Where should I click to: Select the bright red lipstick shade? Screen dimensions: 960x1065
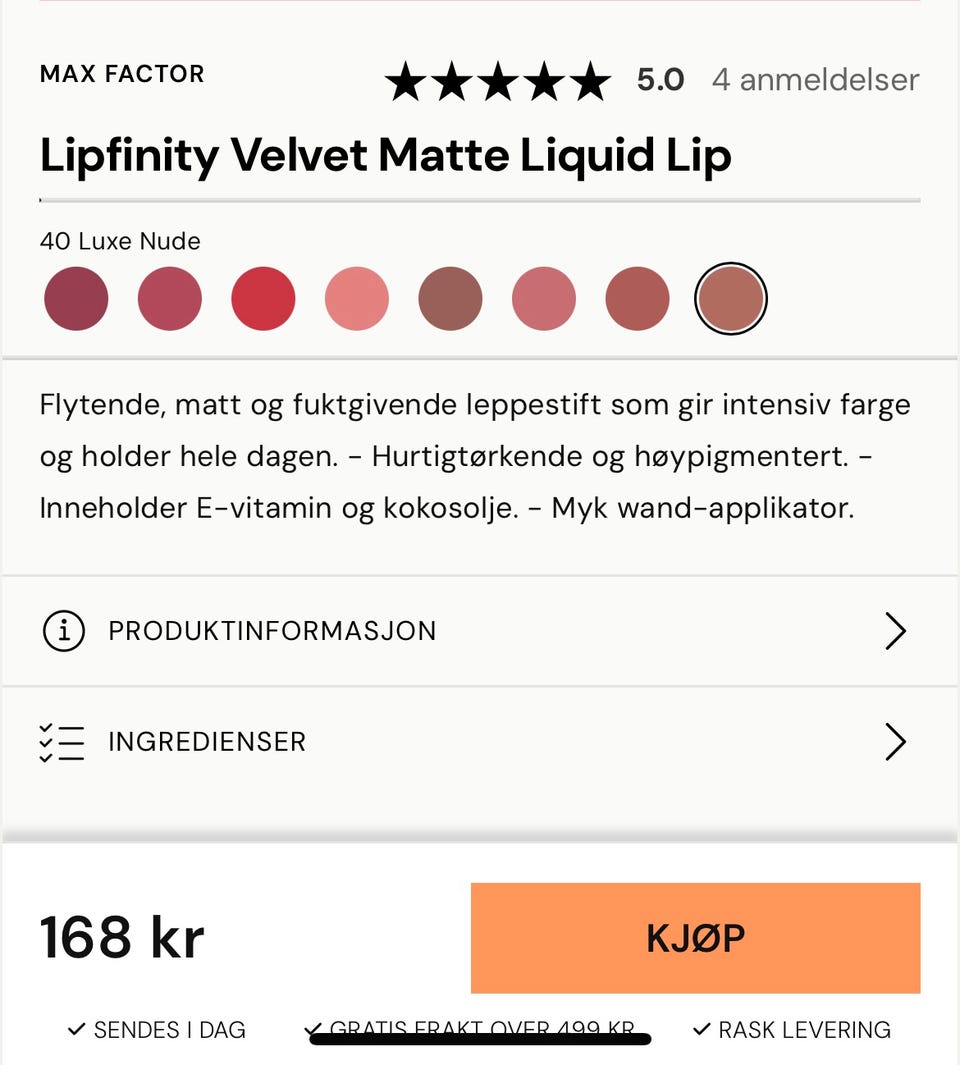click(x=263, y=298)
